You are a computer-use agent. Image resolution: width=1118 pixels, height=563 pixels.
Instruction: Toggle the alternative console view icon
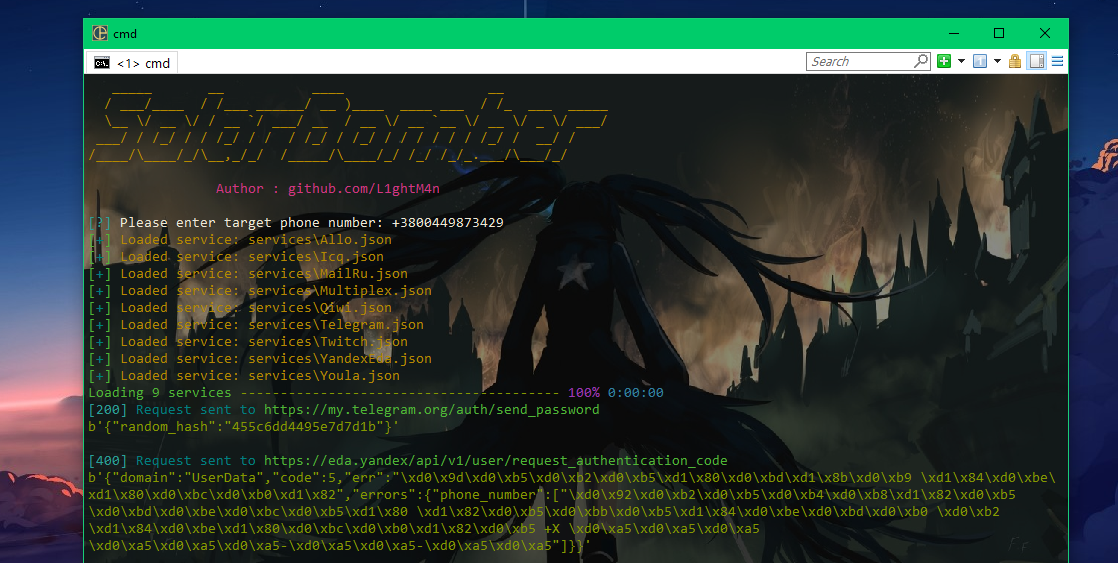1037,61
